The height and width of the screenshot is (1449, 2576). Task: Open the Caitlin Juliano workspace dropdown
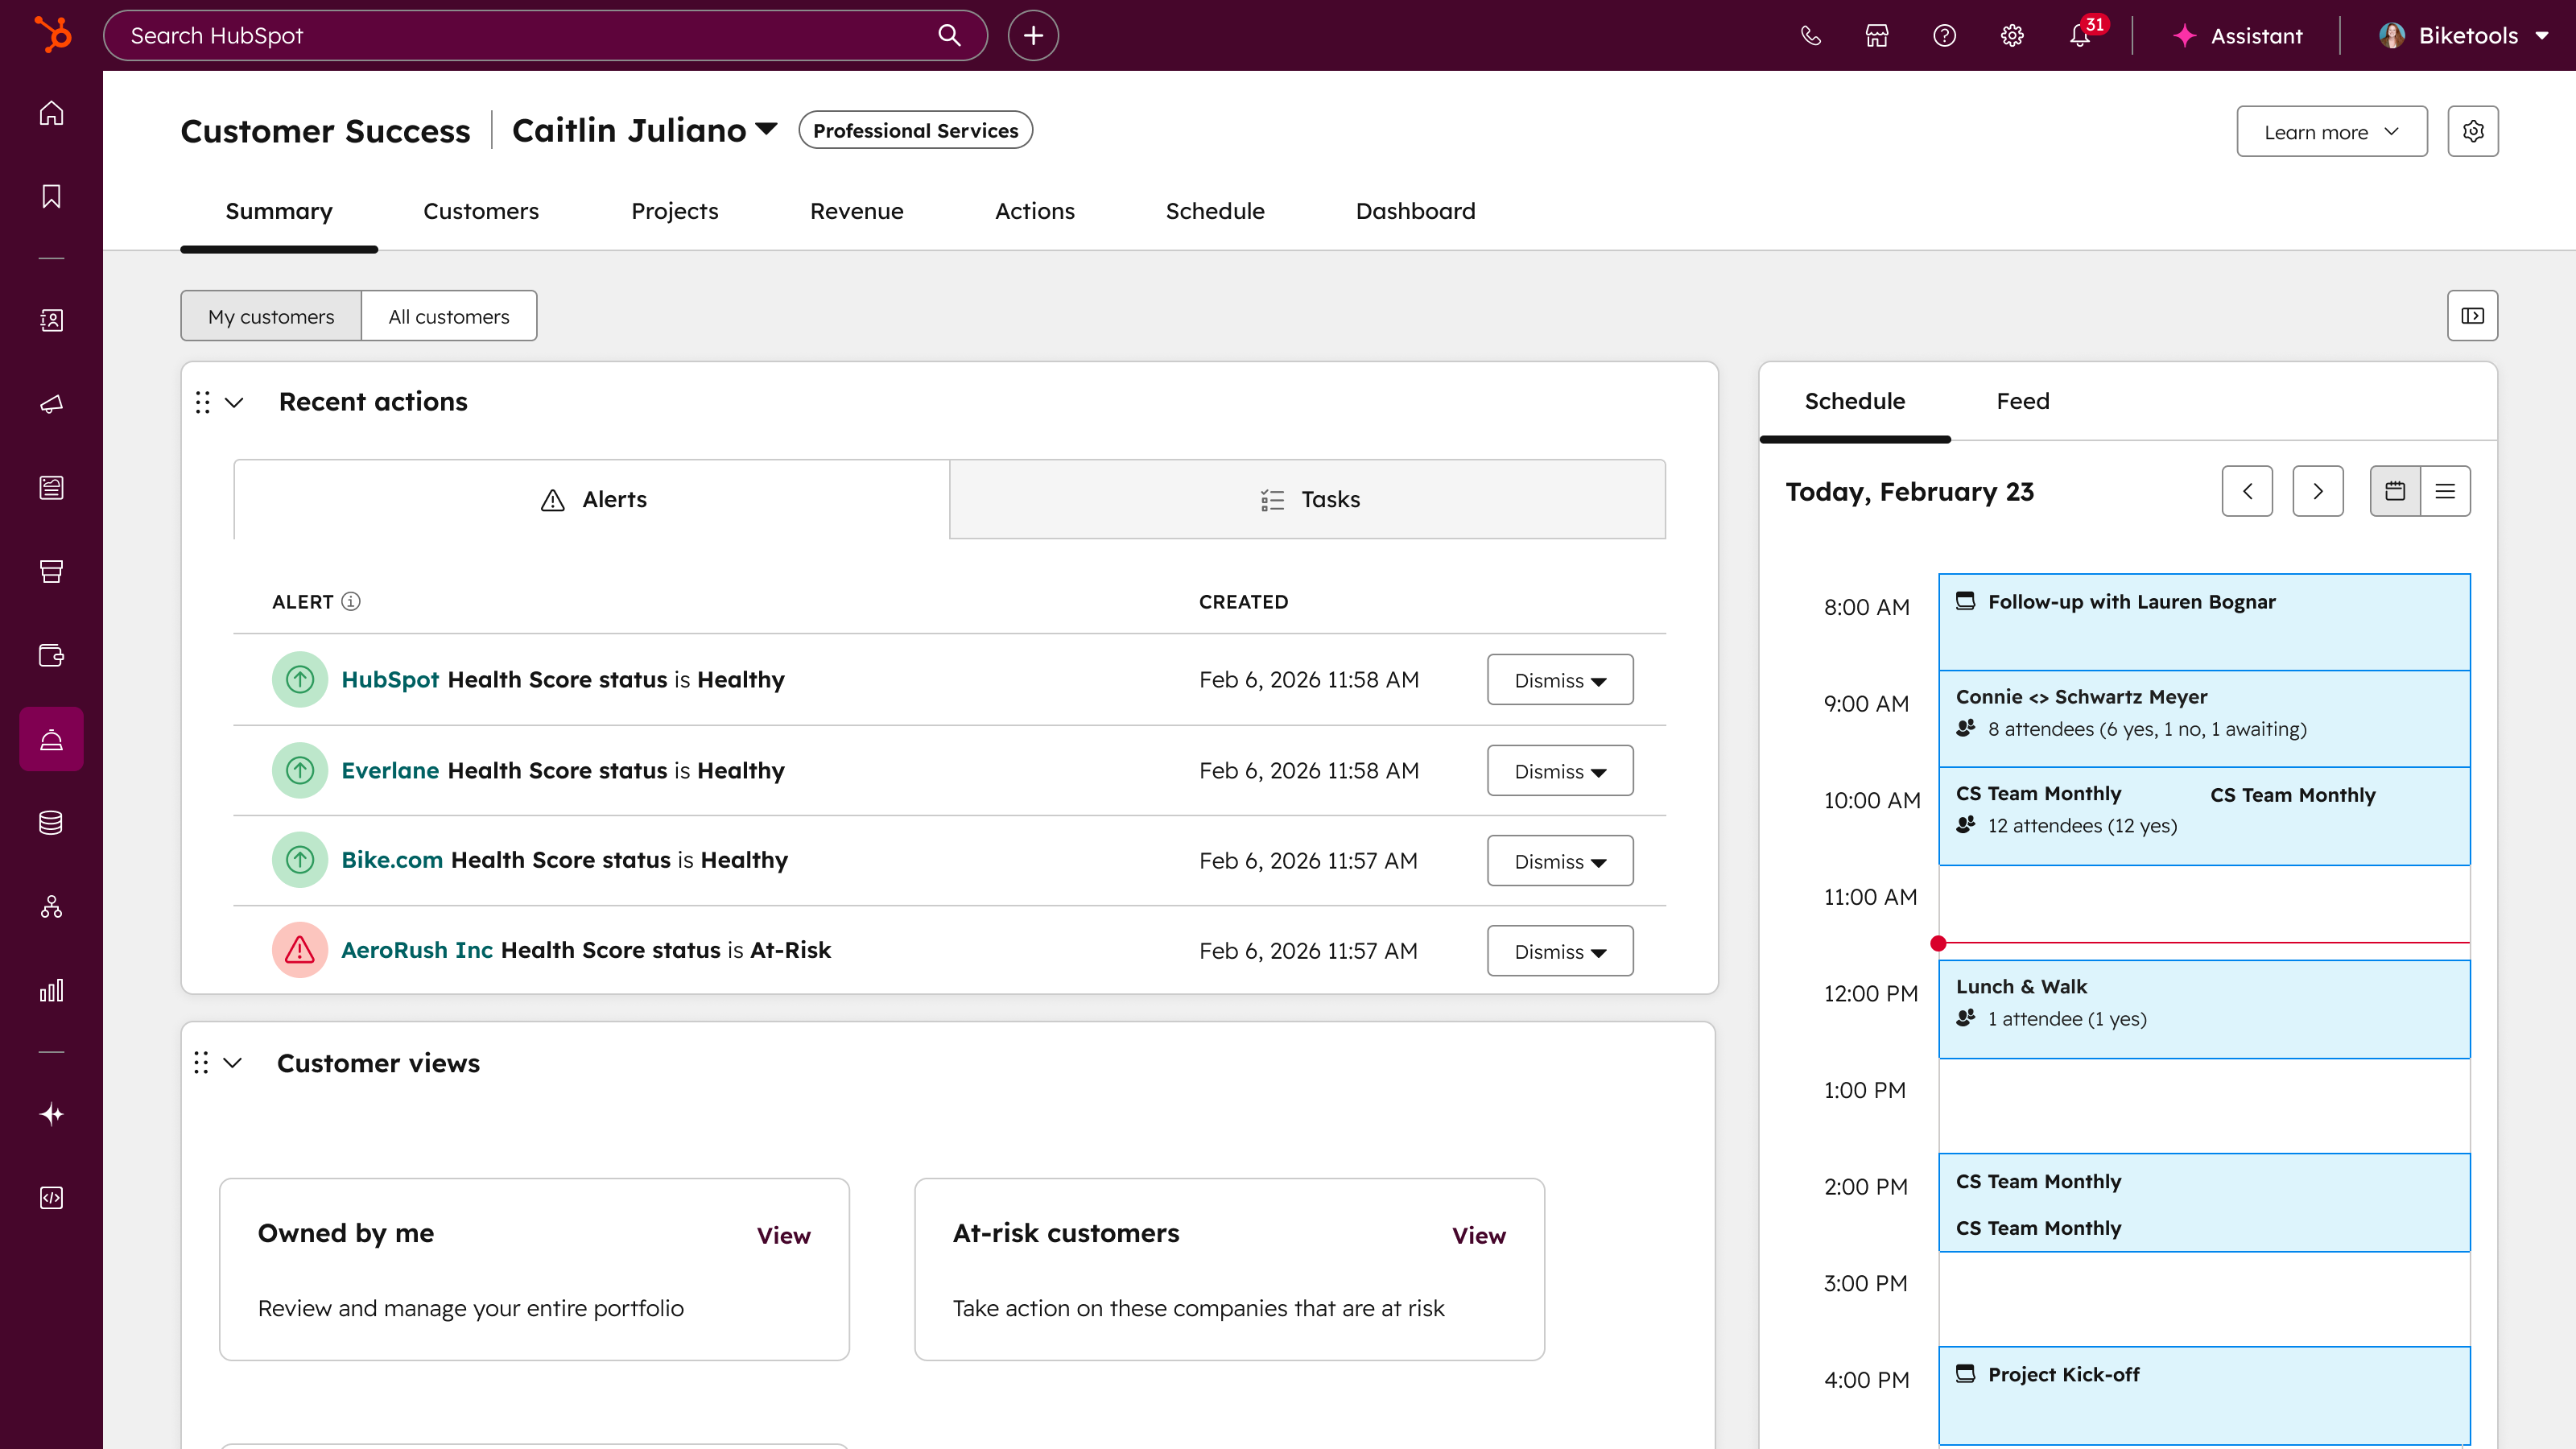pyautogui.click(x=643, y=129)
